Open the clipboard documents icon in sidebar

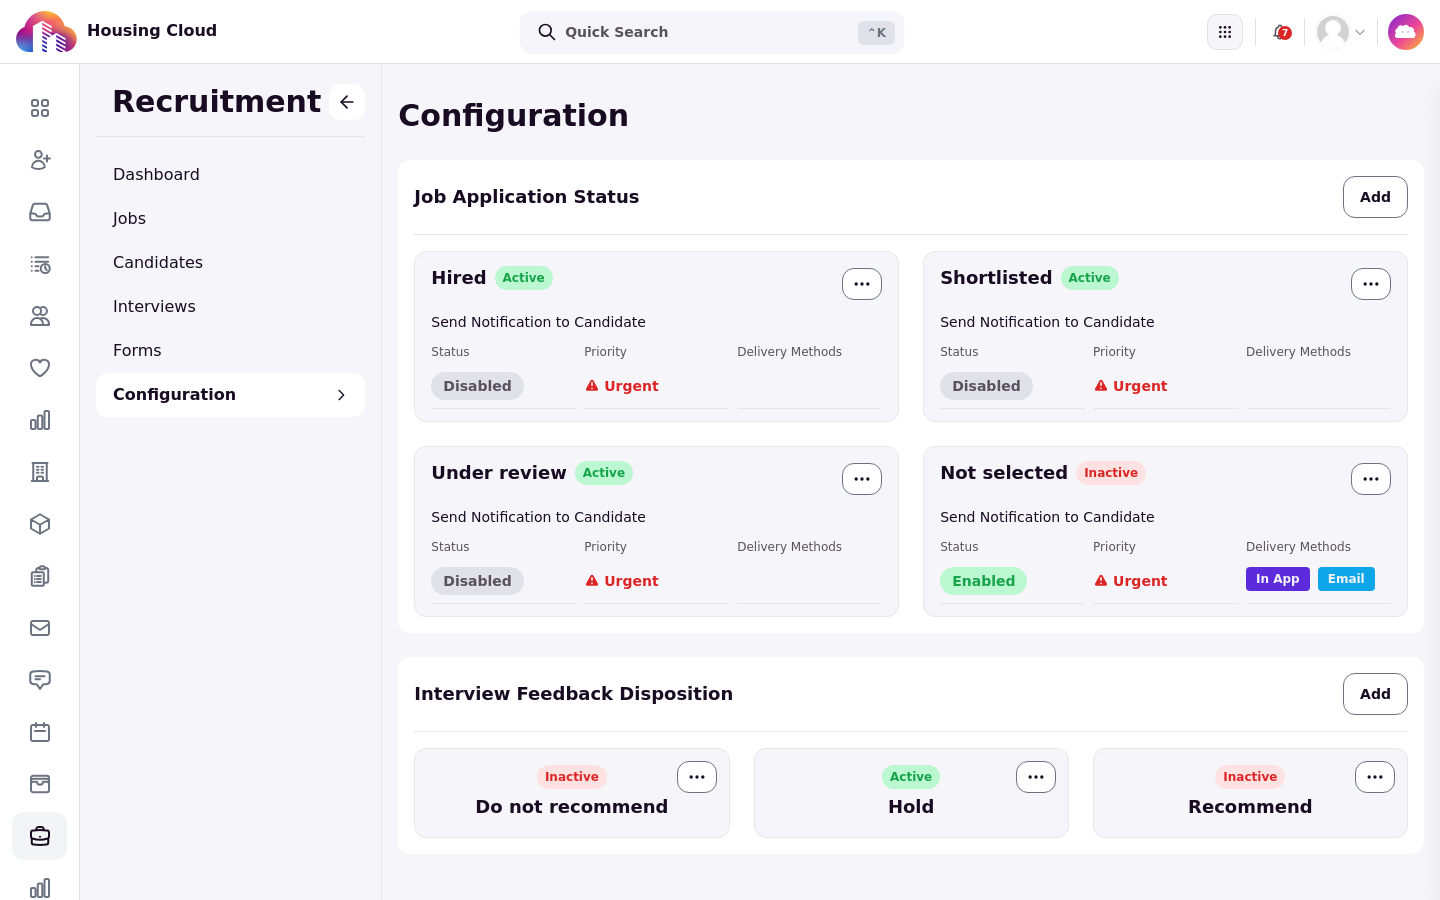point(40,576)
